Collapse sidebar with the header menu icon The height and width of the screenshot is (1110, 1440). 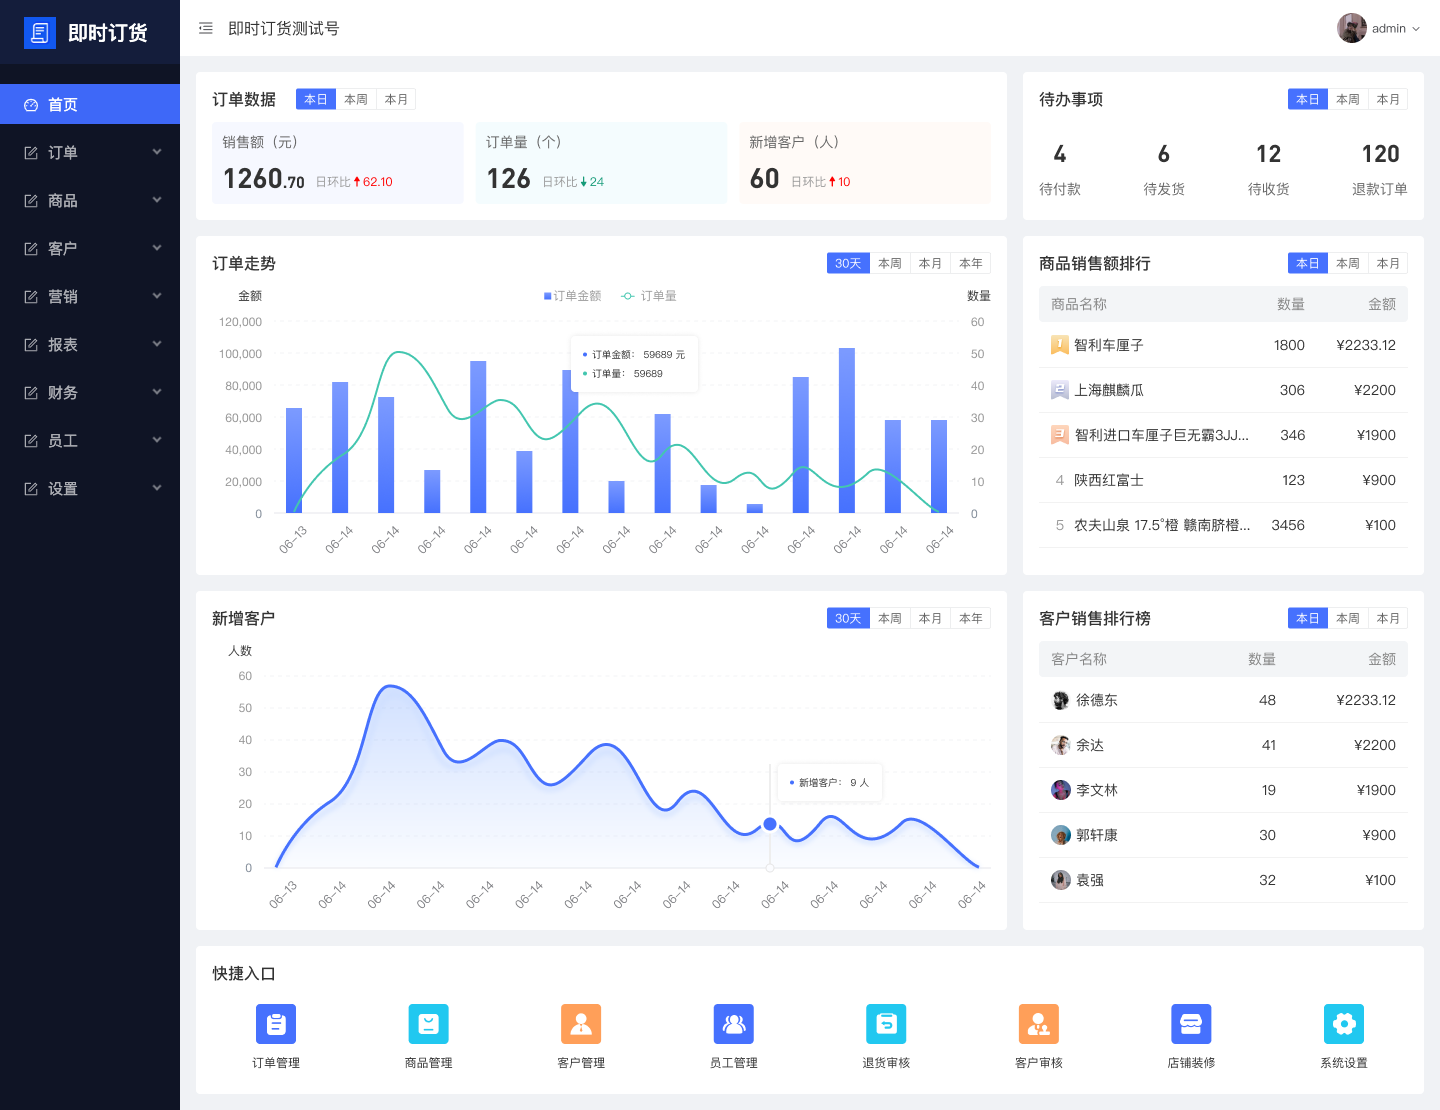(206, 29)
